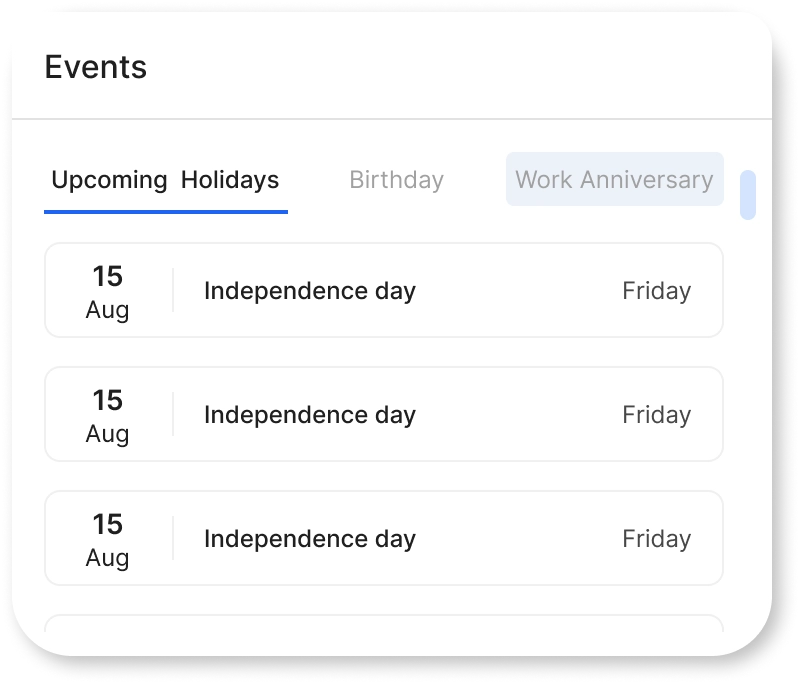Select the Upcoming Holidays tab
This screenshot has width=800, height=684.
click(x=165, y=180)
